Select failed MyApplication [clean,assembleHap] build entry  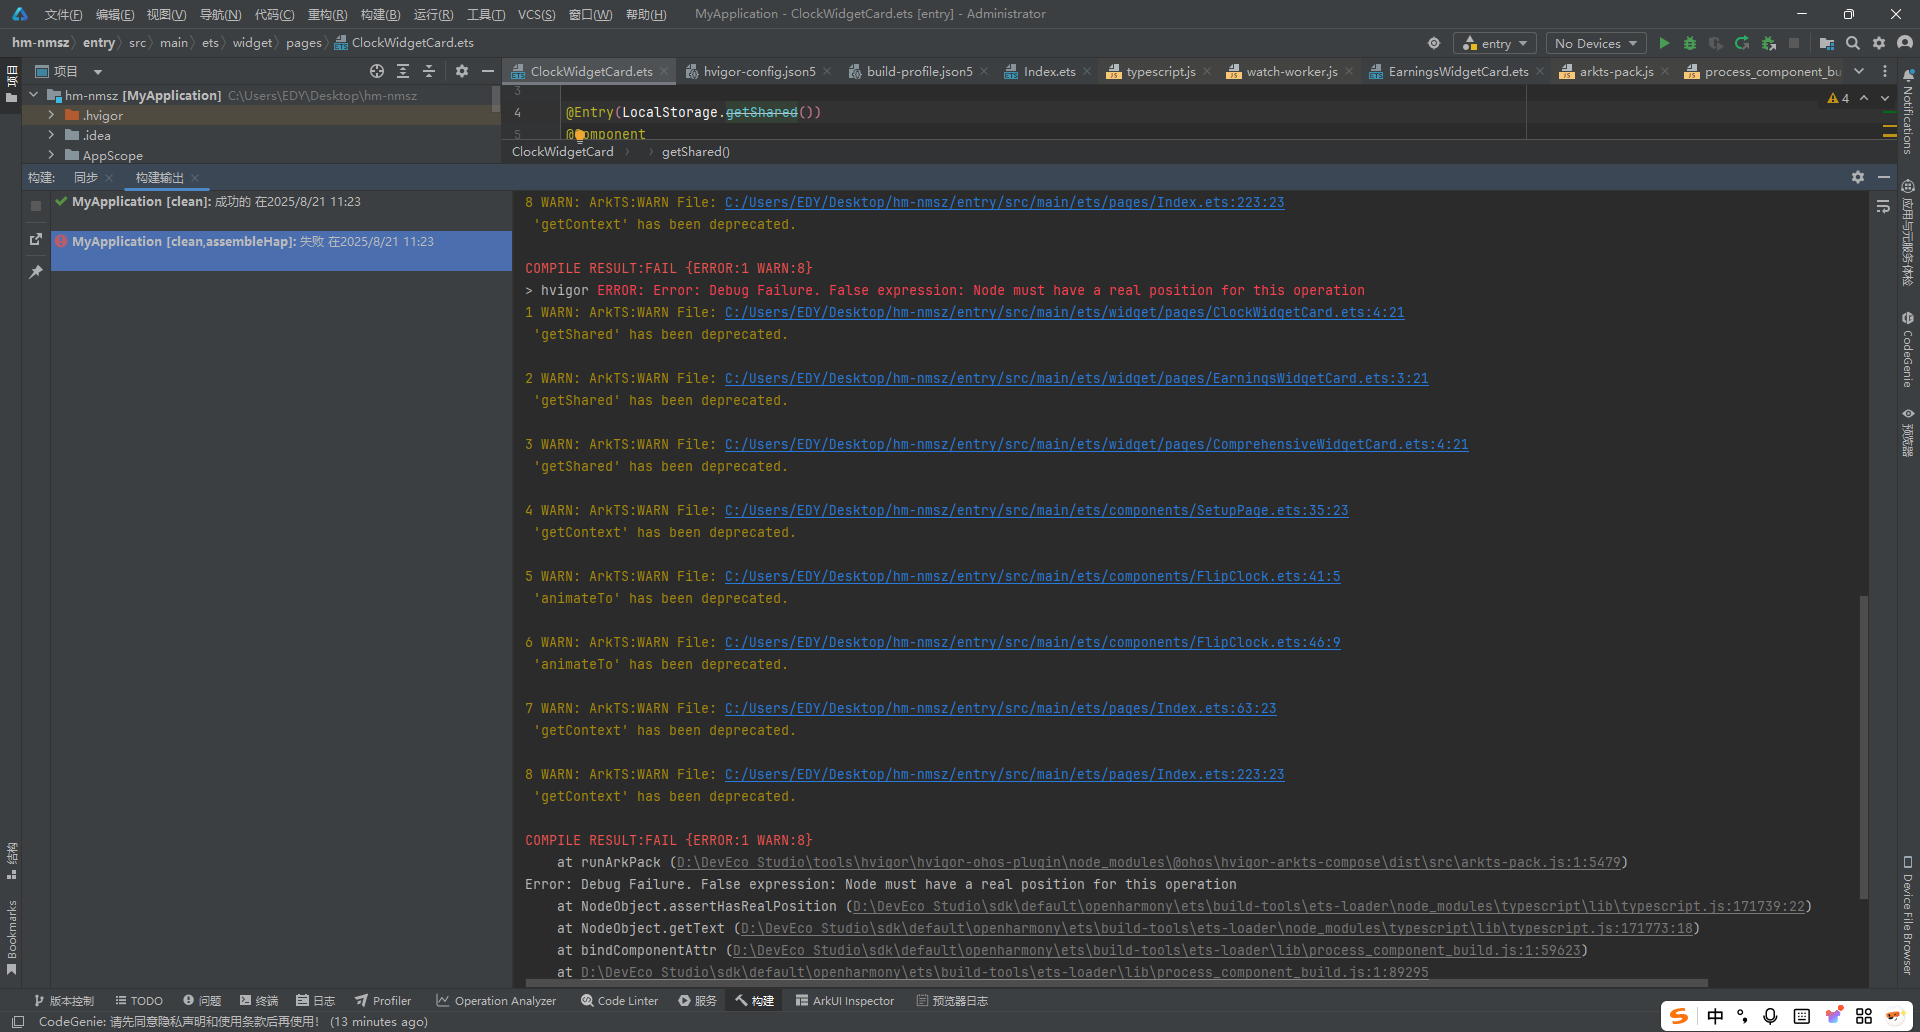tap(281, 251)
